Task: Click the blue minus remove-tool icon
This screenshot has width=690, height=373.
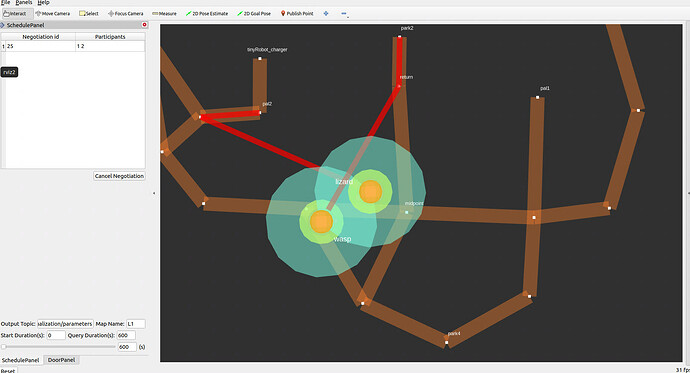Action: (344, 13)
